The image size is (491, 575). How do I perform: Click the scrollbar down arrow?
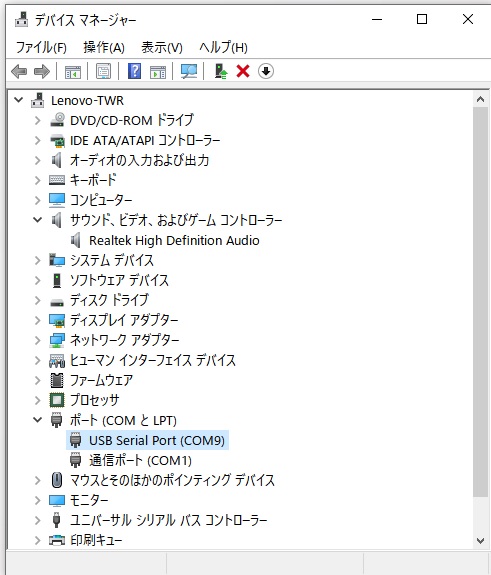480,540
